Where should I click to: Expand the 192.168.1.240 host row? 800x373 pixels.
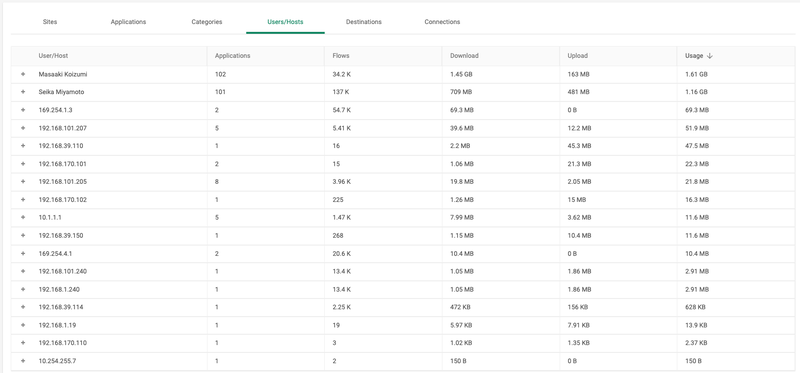coord(23,289)
